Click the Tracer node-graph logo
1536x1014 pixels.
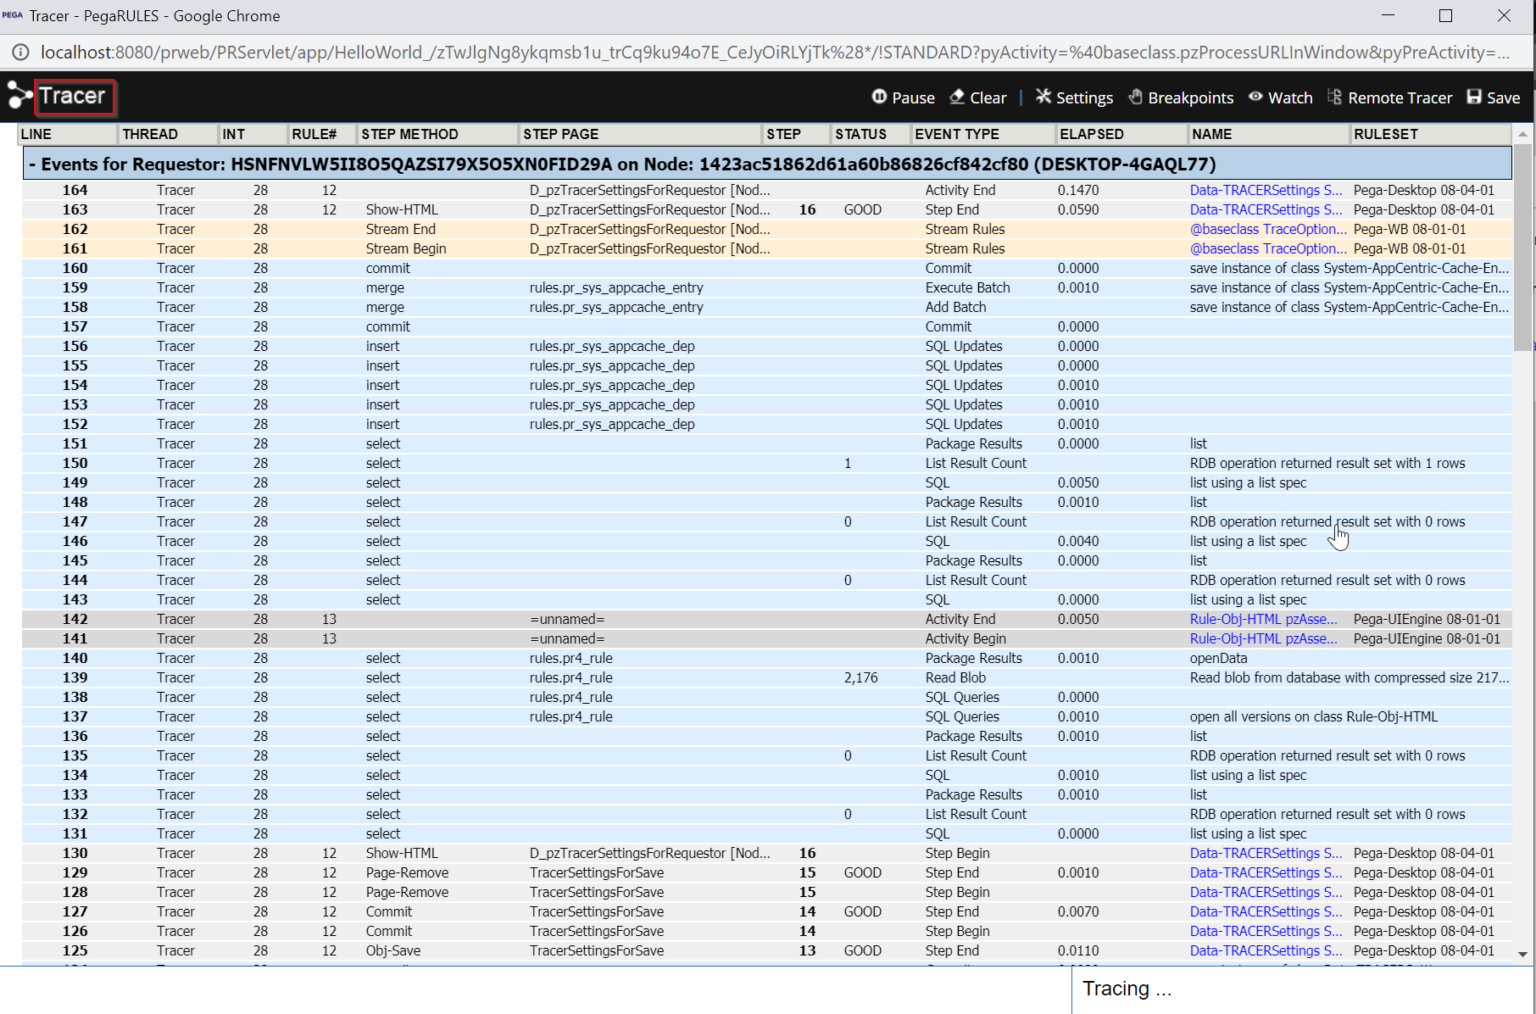17,96
